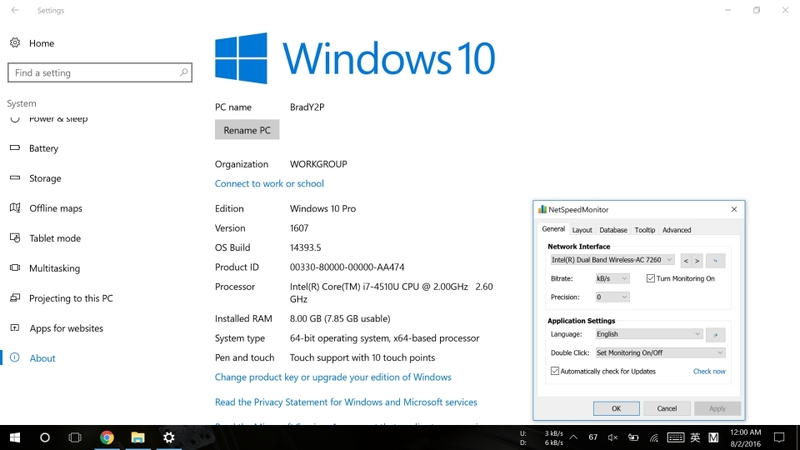Open Offline maps settings
The image size is (800, 450).
[56, 208]
